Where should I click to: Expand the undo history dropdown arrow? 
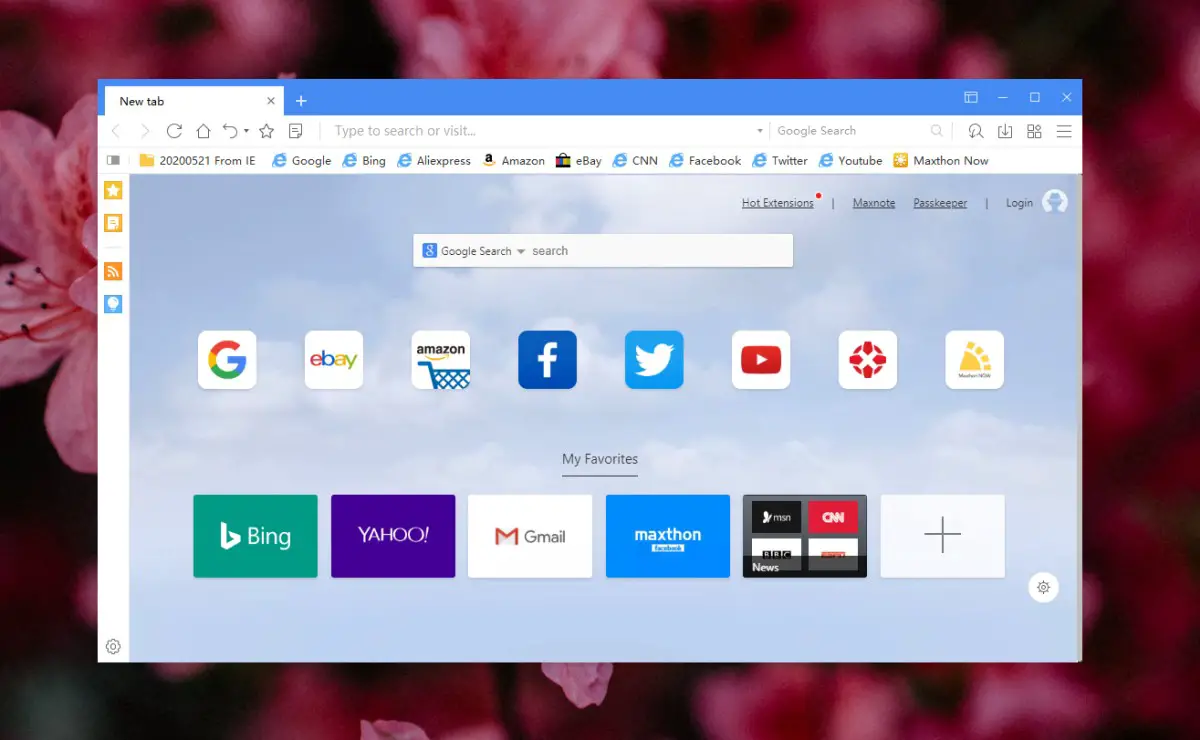click(x=246, y=131)
